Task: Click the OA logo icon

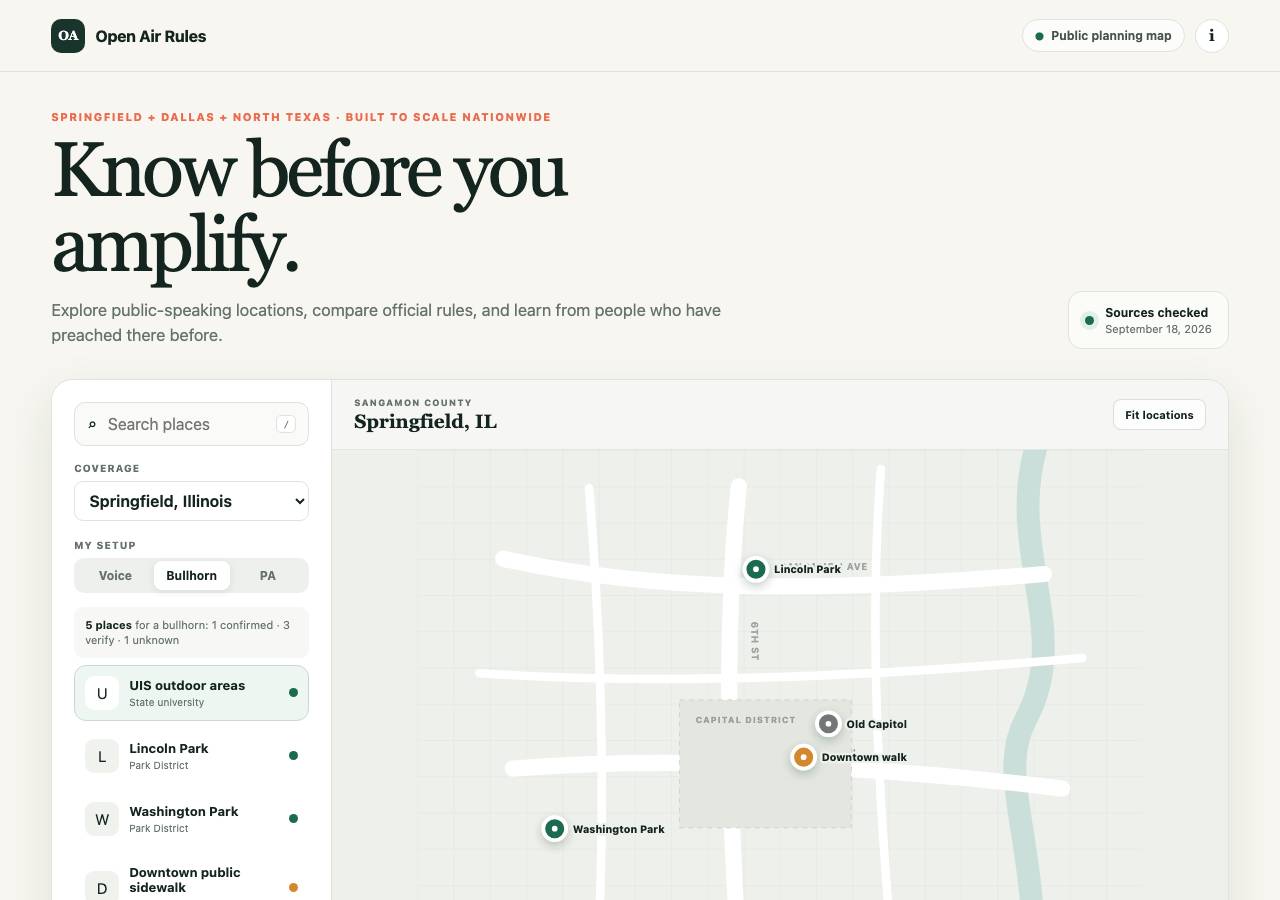Action: click(68, 36)
